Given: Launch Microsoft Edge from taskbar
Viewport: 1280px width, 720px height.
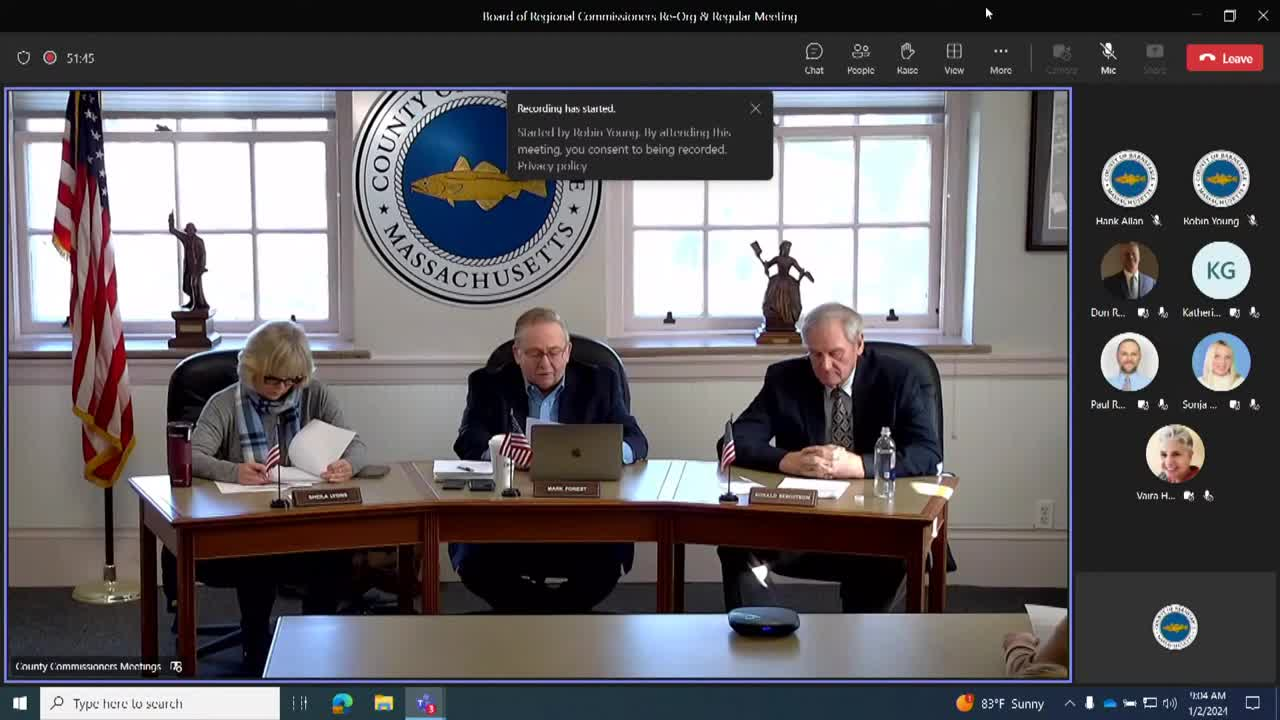Looking at the screenshot, I should 342,703.
